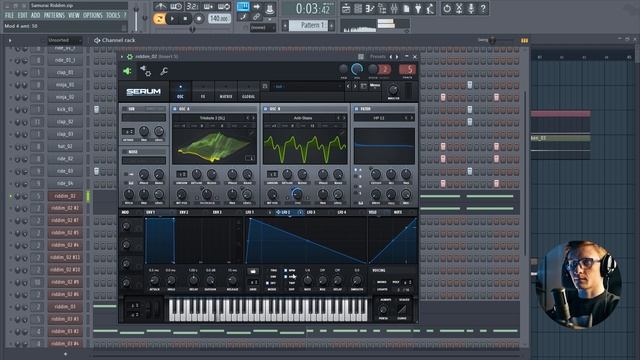The height and width of the screenshot is (360, 640).
Task: Adjust the ENV 1 ATTACK knob
Action: [154, 280]
